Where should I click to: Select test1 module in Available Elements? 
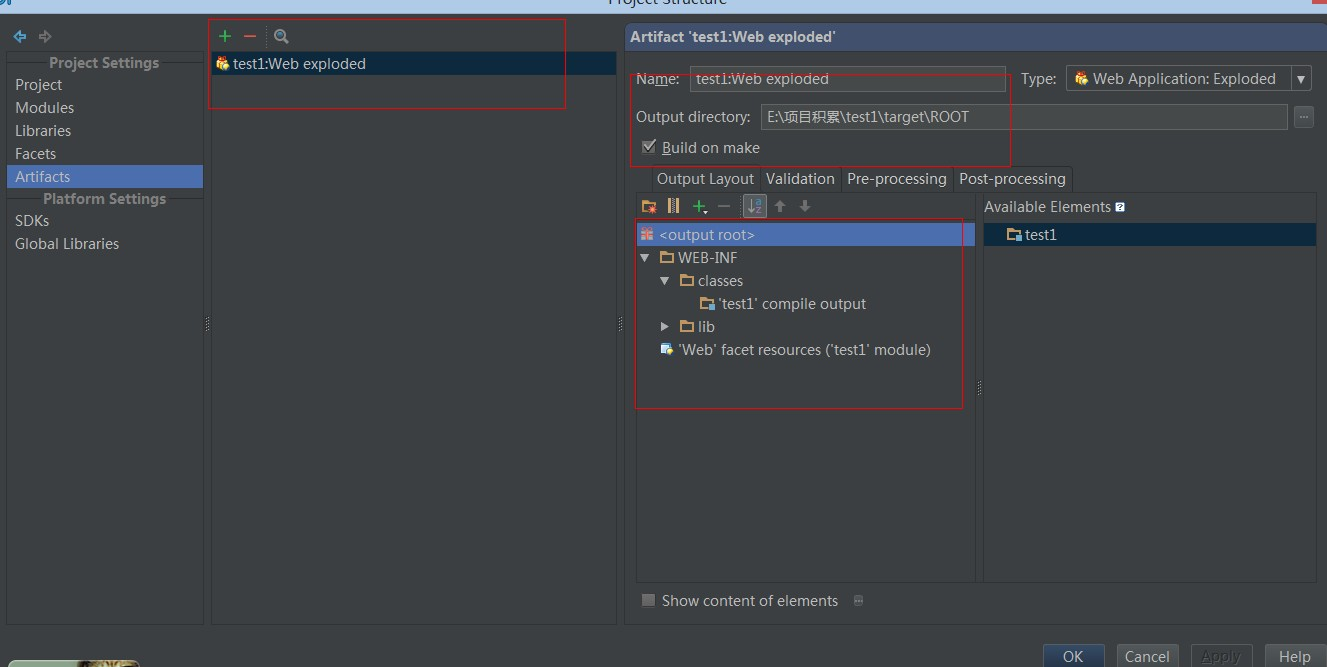pos(1150,235)
